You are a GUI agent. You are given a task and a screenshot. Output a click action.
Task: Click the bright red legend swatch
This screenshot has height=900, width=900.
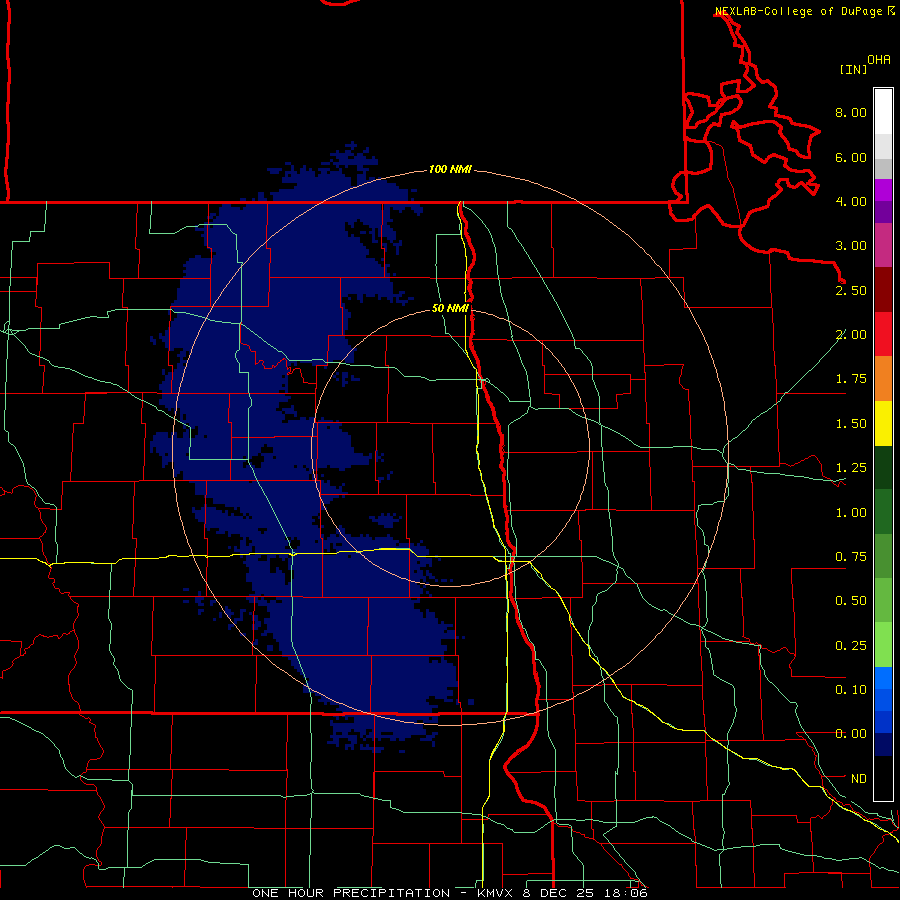tap(883, 334)
